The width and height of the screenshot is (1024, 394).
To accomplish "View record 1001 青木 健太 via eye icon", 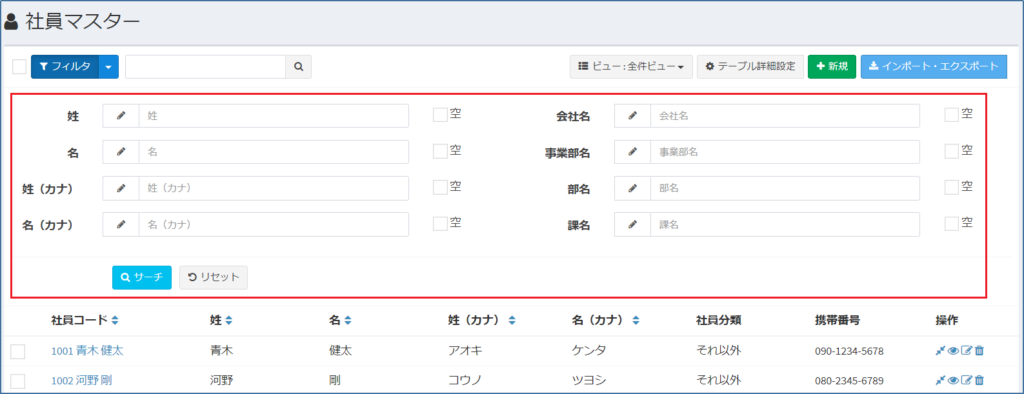I will (953, 351).
